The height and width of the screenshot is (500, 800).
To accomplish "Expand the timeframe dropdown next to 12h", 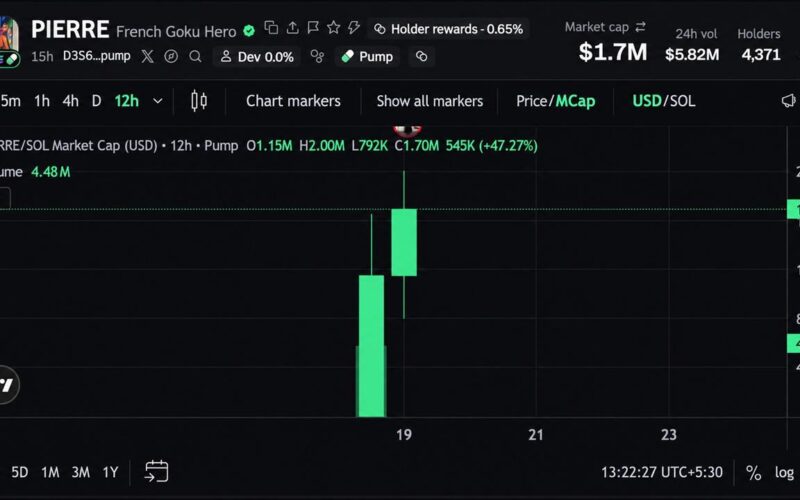I will pyautogui.click(x=158, y=101).
